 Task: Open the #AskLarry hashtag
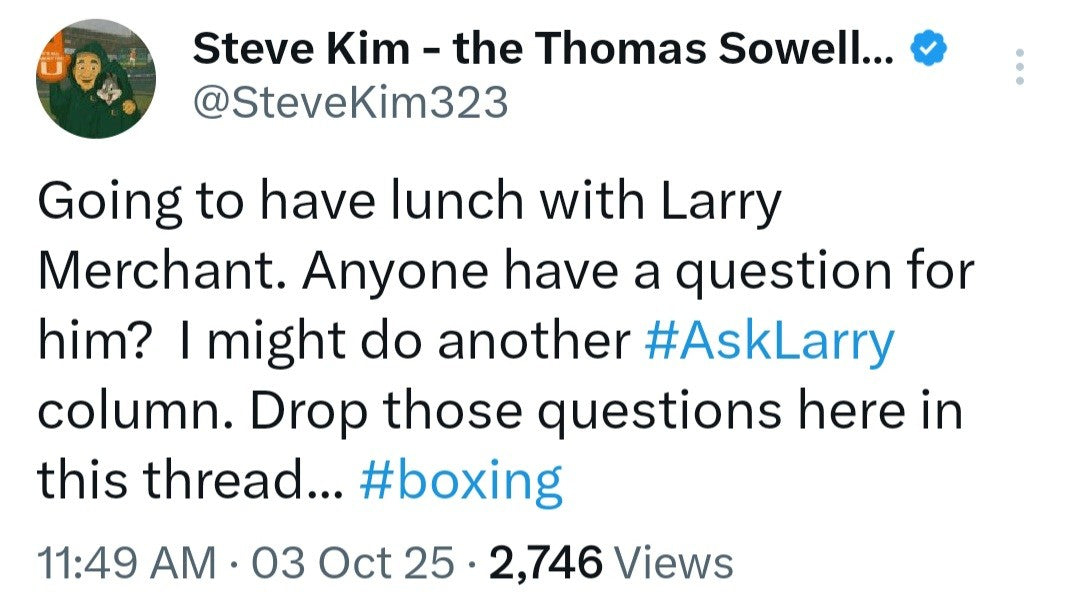coord(770,342)
